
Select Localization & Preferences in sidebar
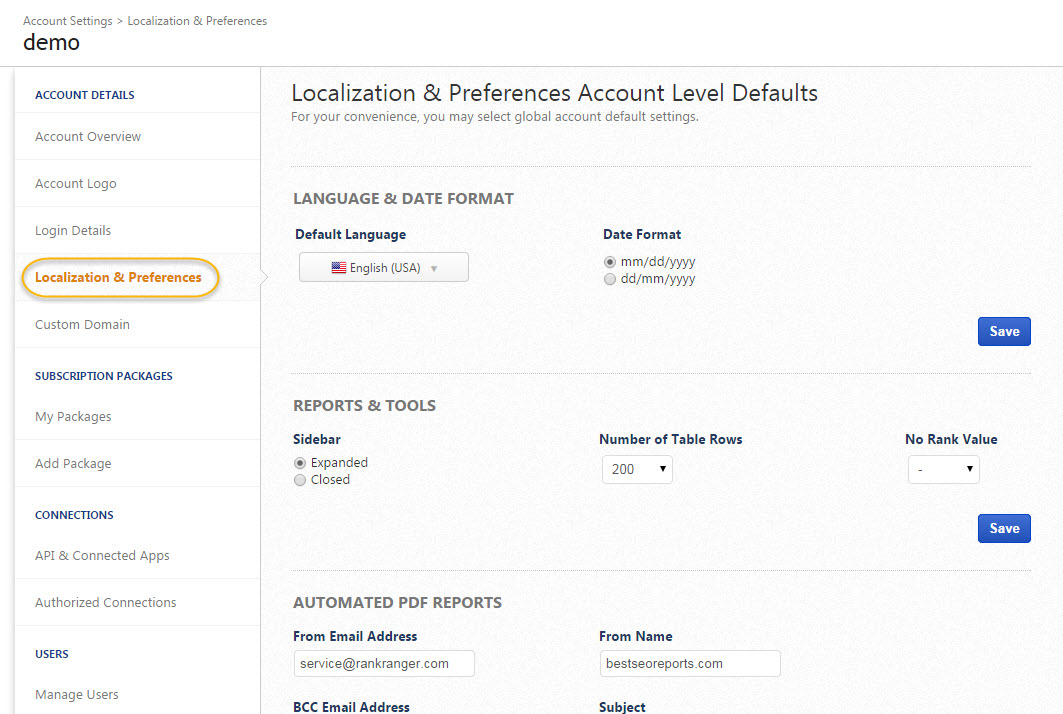118,278
